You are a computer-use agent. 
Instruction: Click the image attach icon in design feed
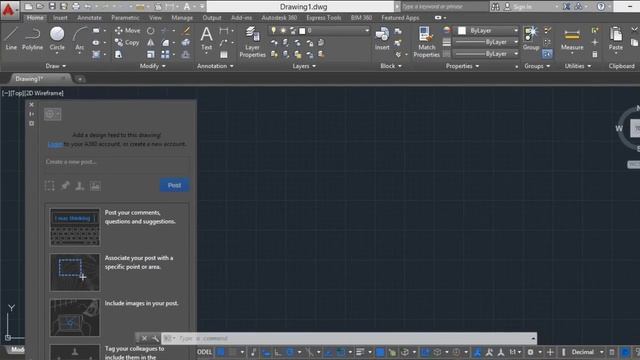(x=95, y=186)
